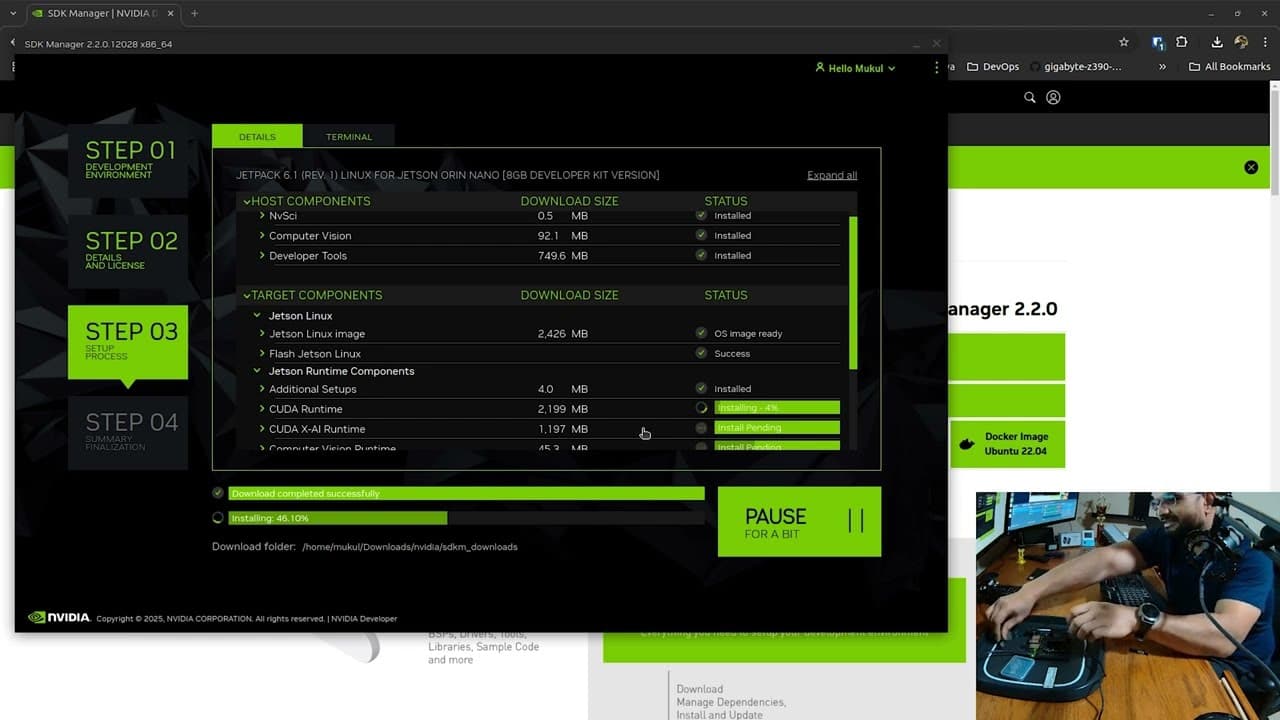Click the blue extension icon in Chrome toolbar
Image resolution: width=1280 pixels, height=720 pixels.
1158,42
